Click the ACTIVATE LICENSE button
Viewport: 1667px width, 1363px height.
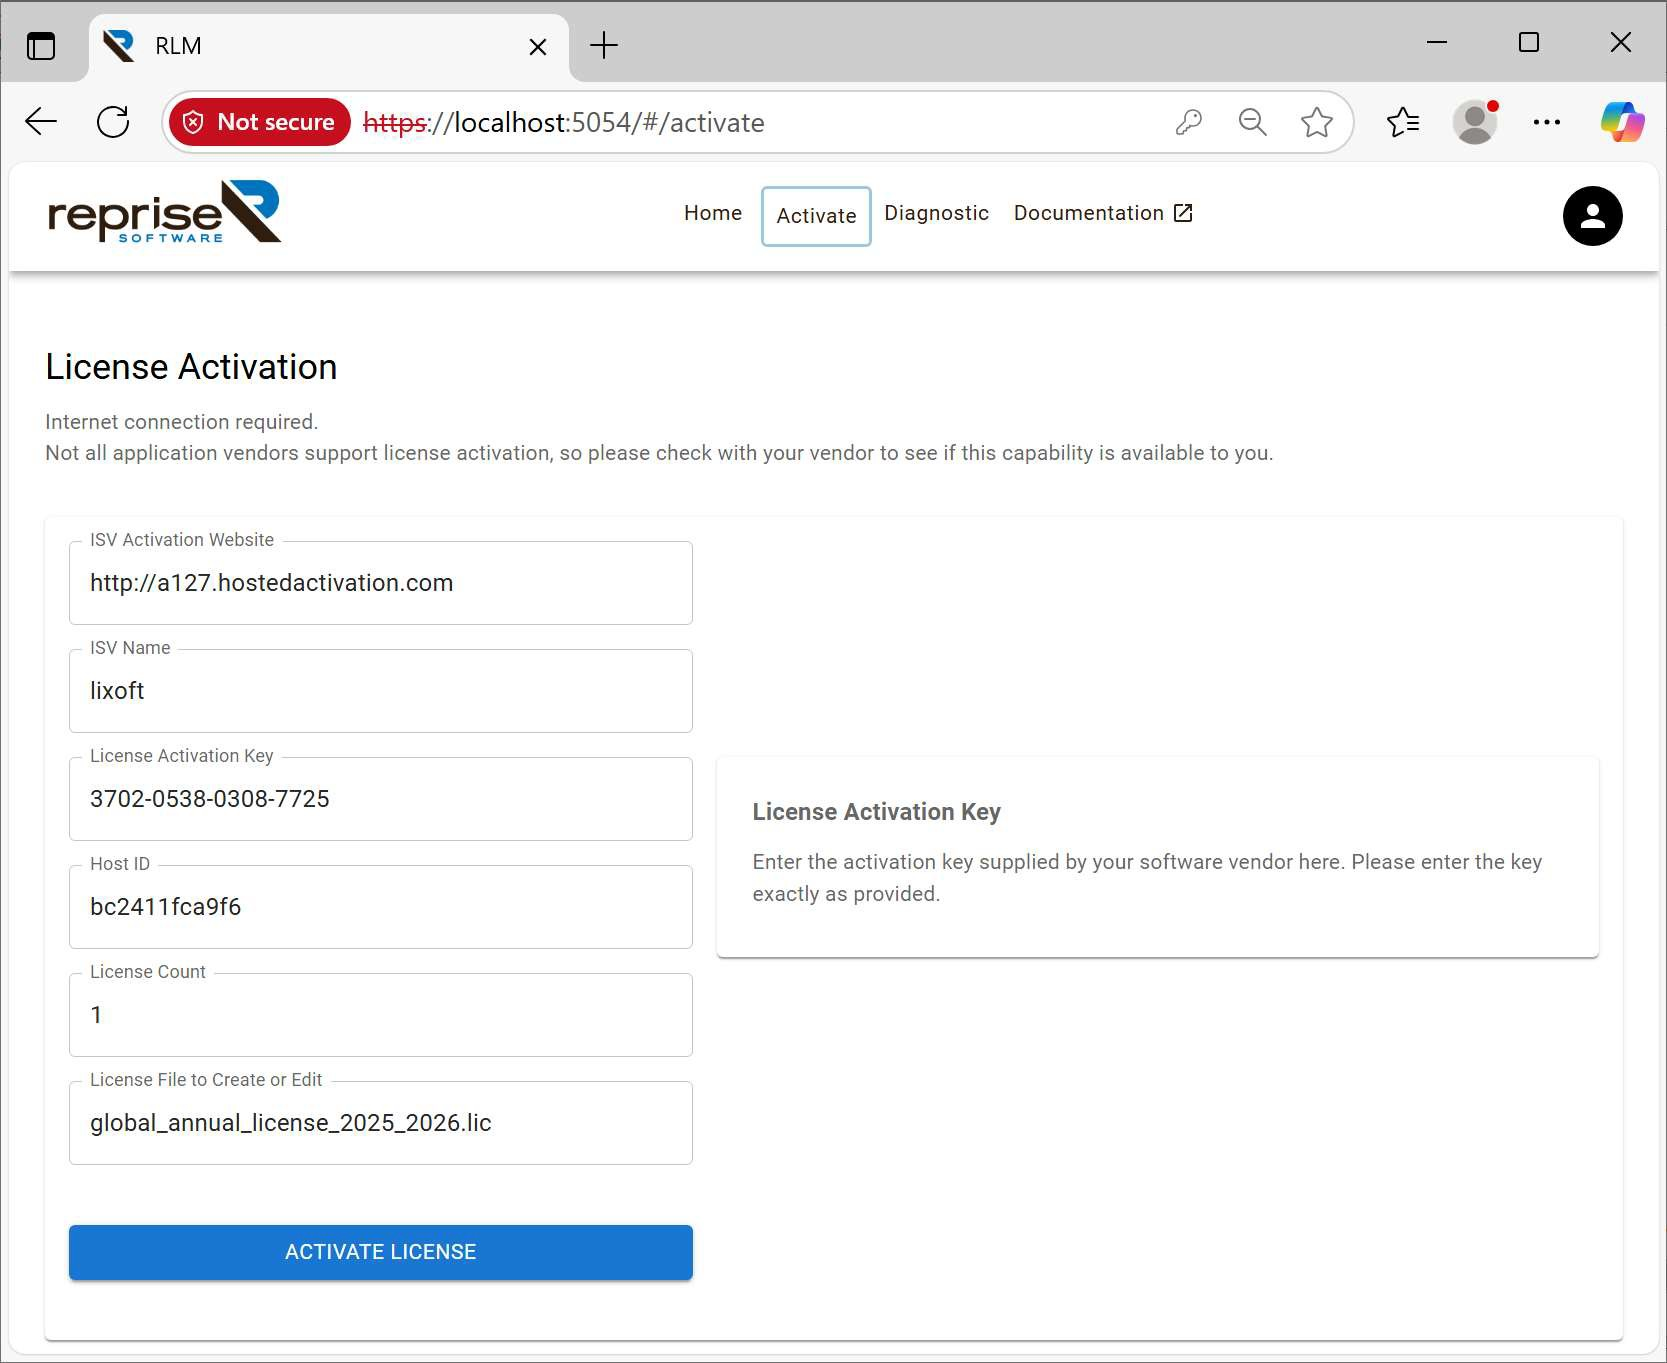point(381,1252)
